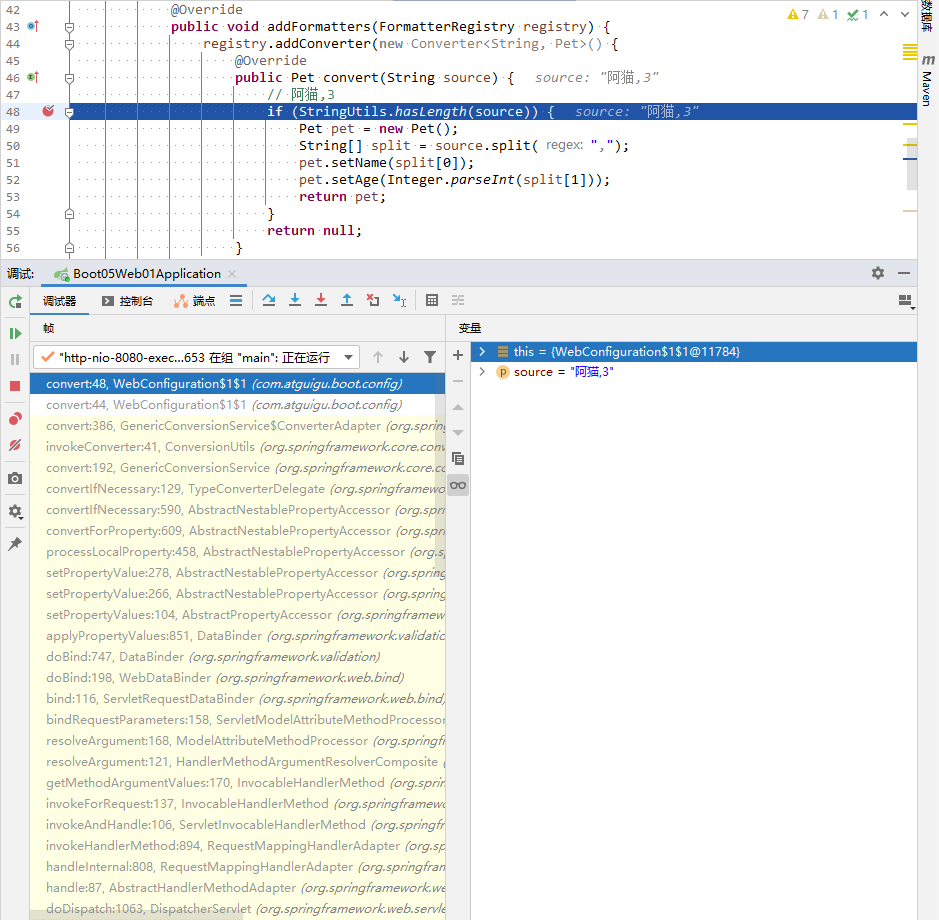Go to next frame with down arrow
The image size is (939, 920).
404,358
